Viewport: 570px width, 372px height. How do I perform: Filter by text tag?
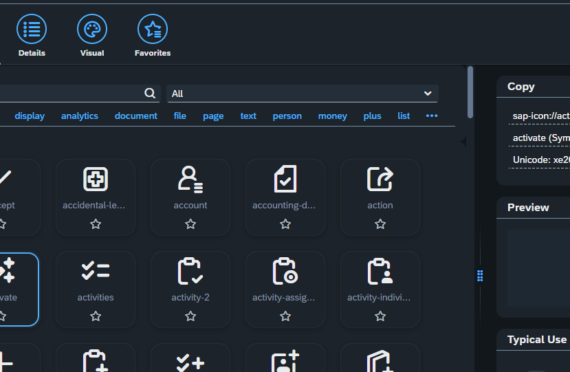[248, 116]
